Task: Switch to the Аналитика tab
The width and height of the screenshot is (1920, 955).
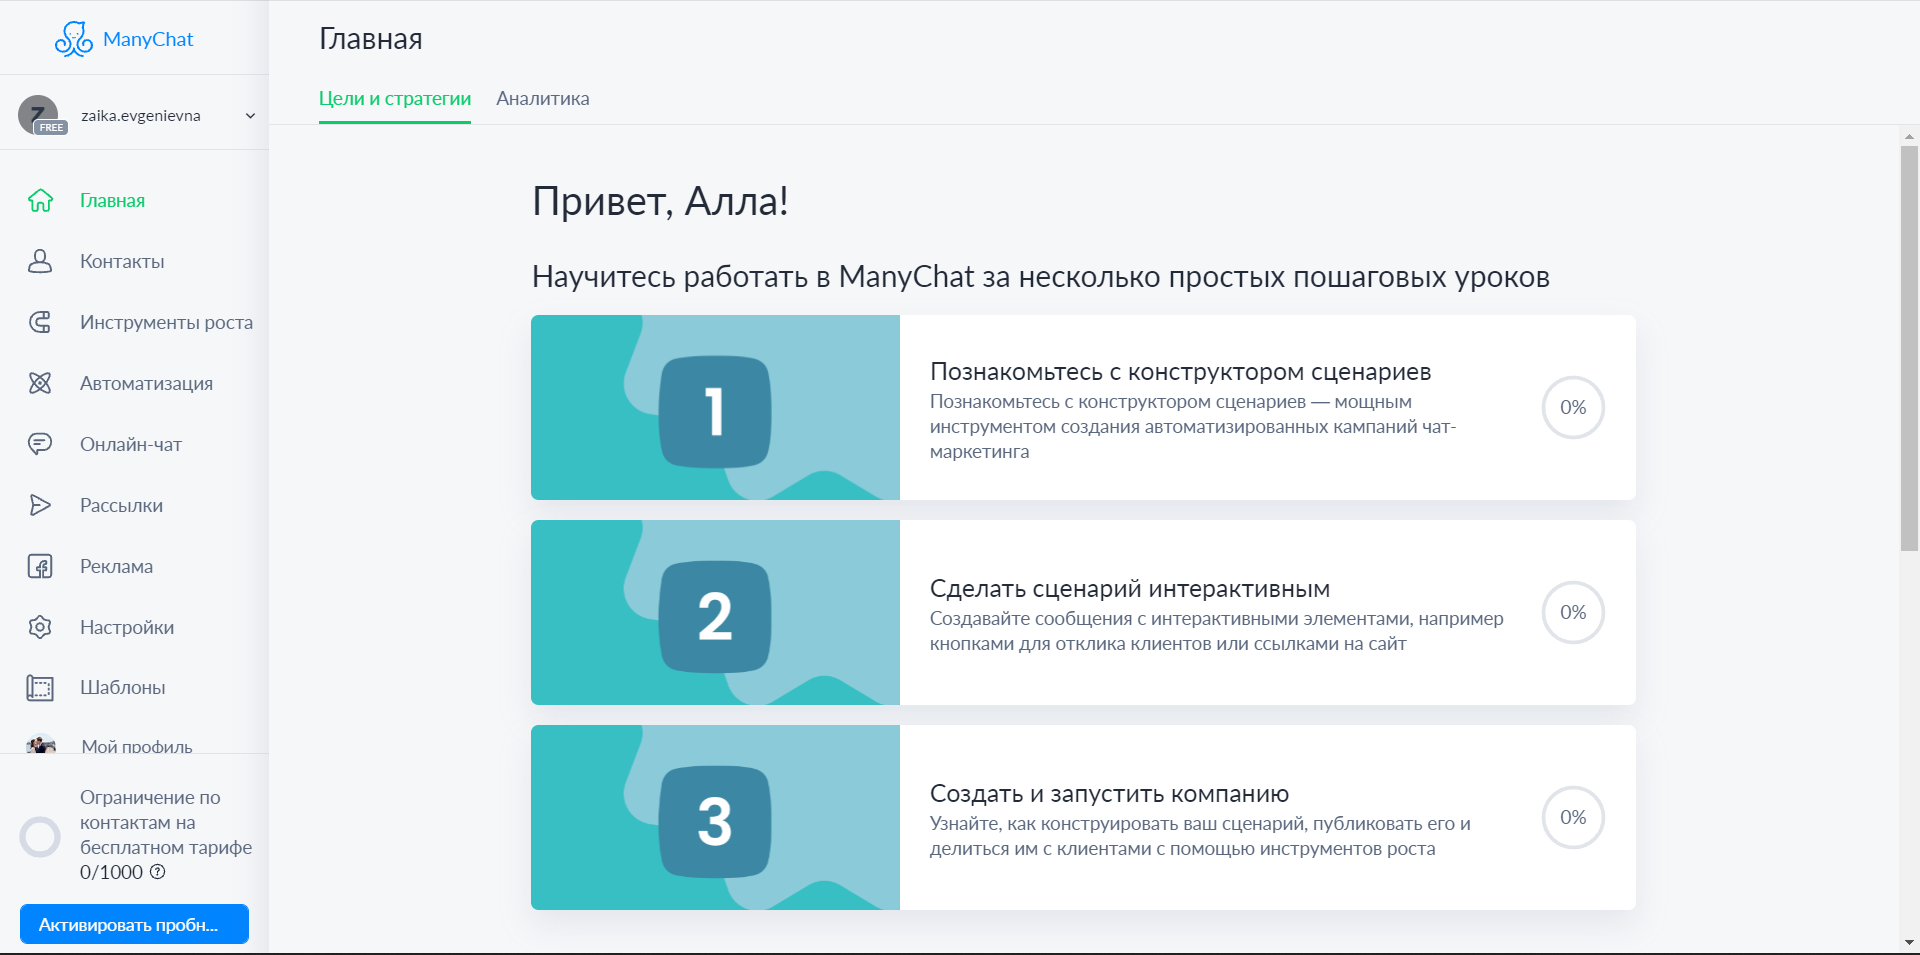Action: pyautogui.click(x=543, y=99)
